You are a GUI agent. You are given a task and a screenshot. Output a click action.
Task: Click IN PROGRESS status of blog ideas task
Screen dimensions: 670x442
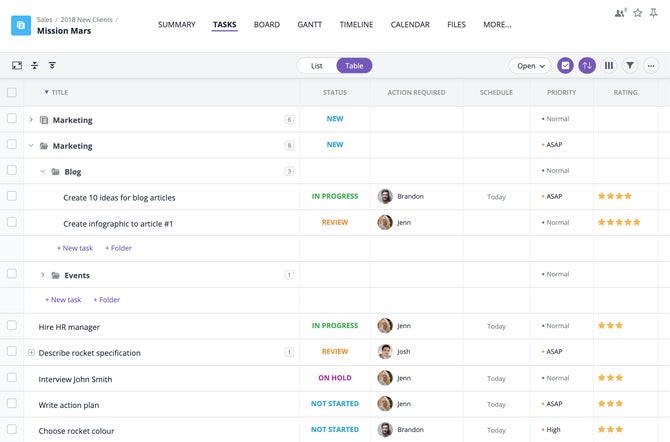click(x=335, y=196)
